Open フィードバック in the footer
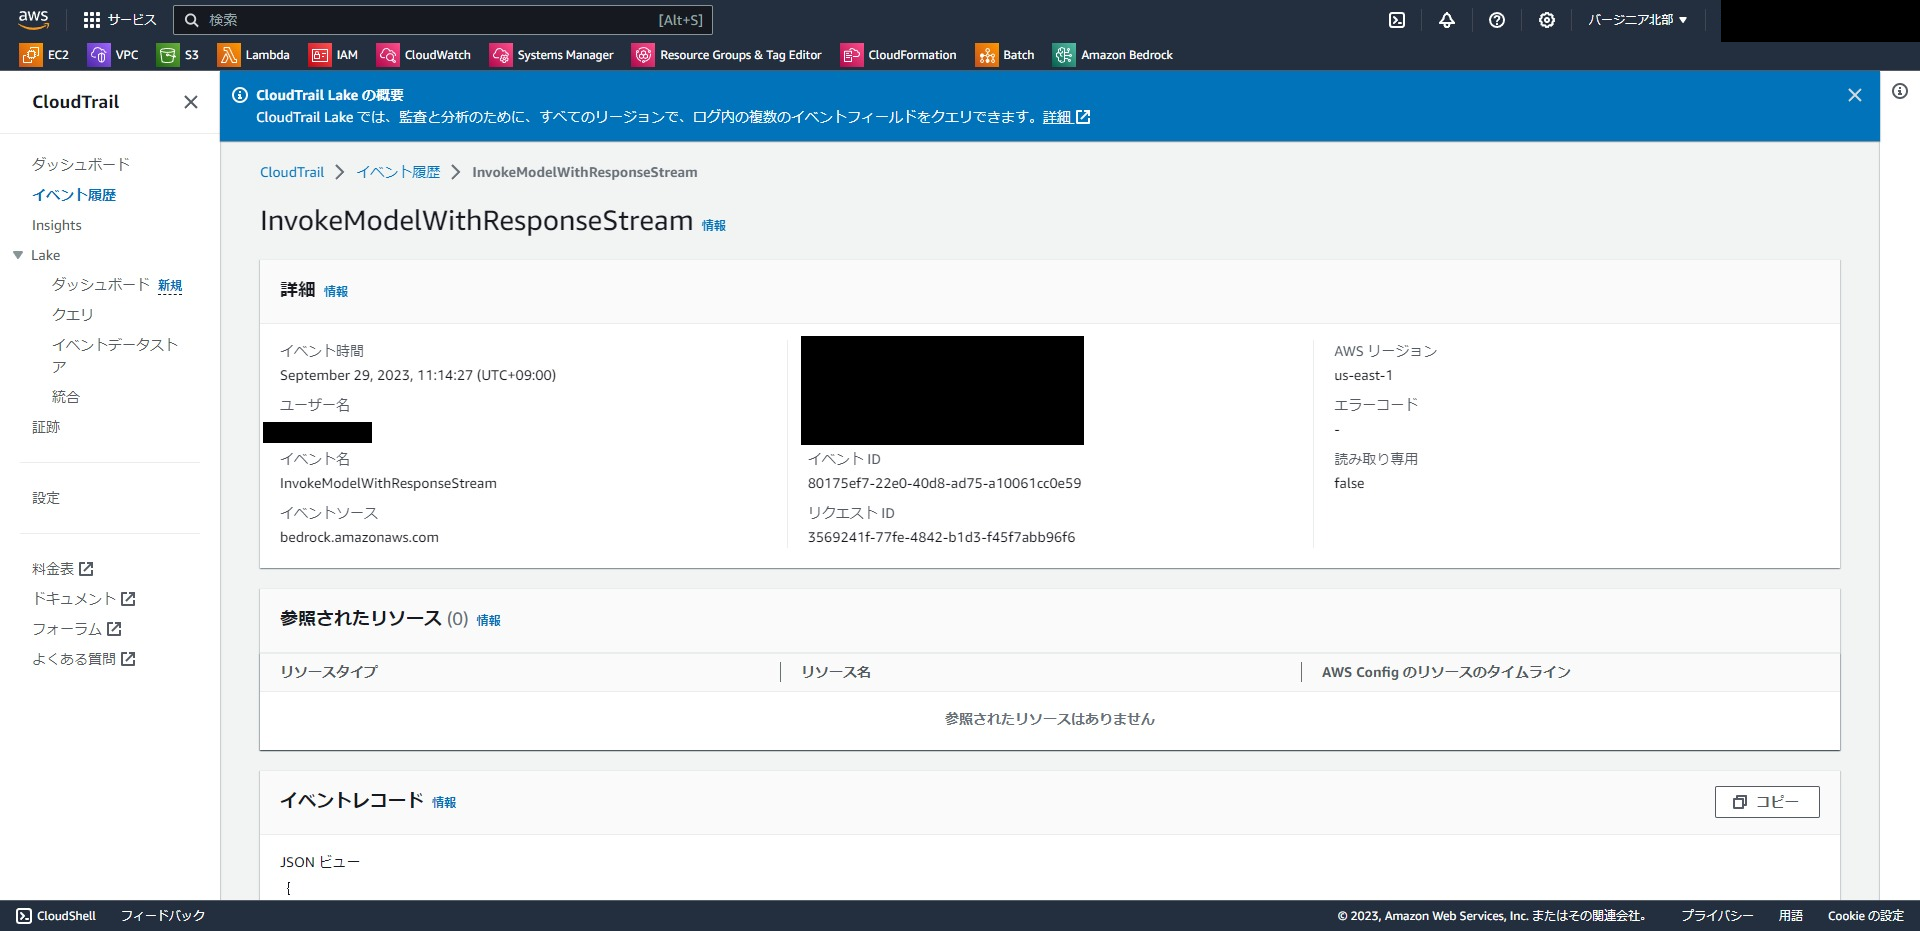 point(163,916)
